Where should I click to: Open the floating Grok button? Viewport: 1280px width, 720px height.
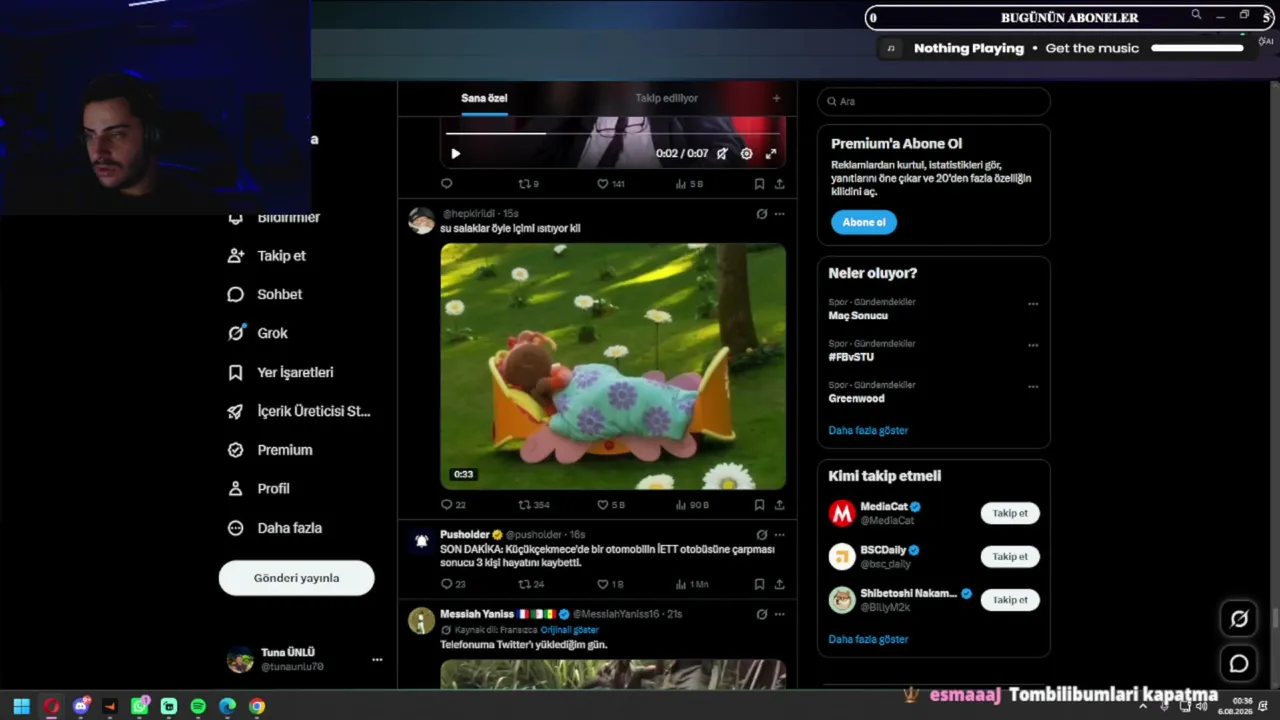tap(1239, 619)
